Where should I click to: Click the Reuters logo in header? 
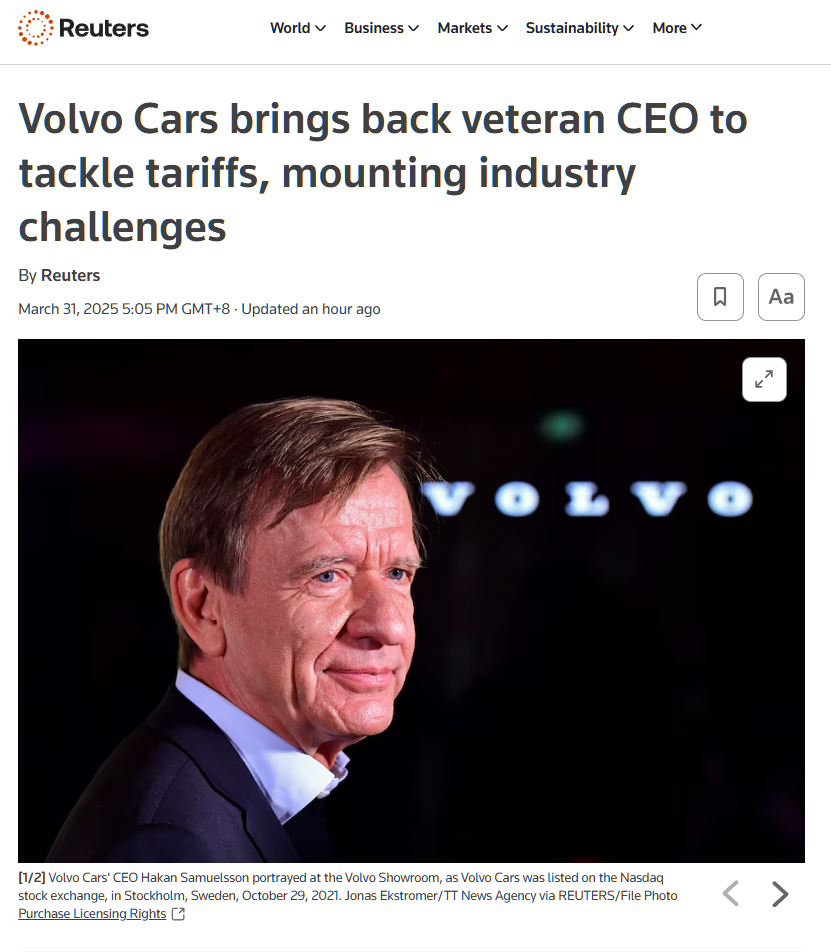coord(84,28)
